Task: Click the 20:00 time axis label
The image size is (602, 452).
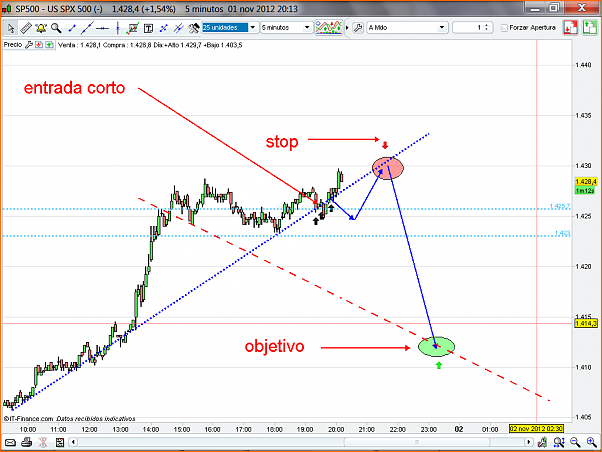Action: (x=336, y=429)
